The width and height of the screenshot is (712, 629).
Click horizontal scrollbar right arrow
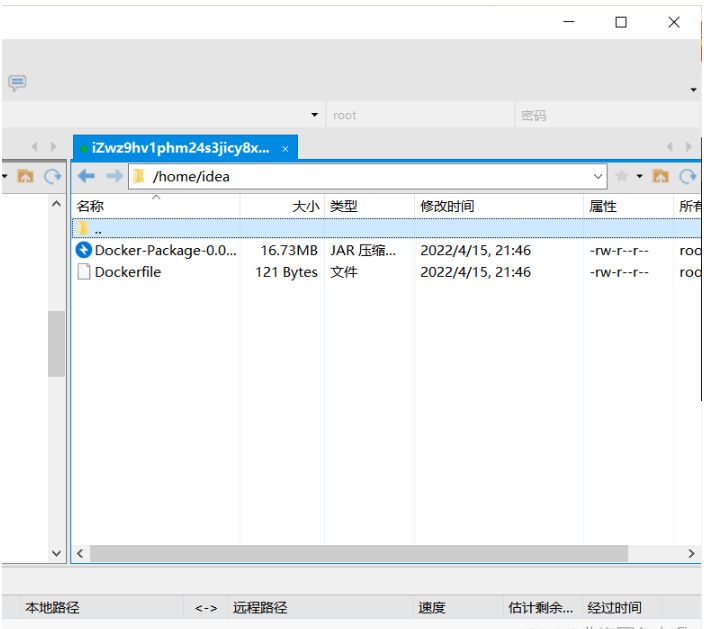(691, 553)
